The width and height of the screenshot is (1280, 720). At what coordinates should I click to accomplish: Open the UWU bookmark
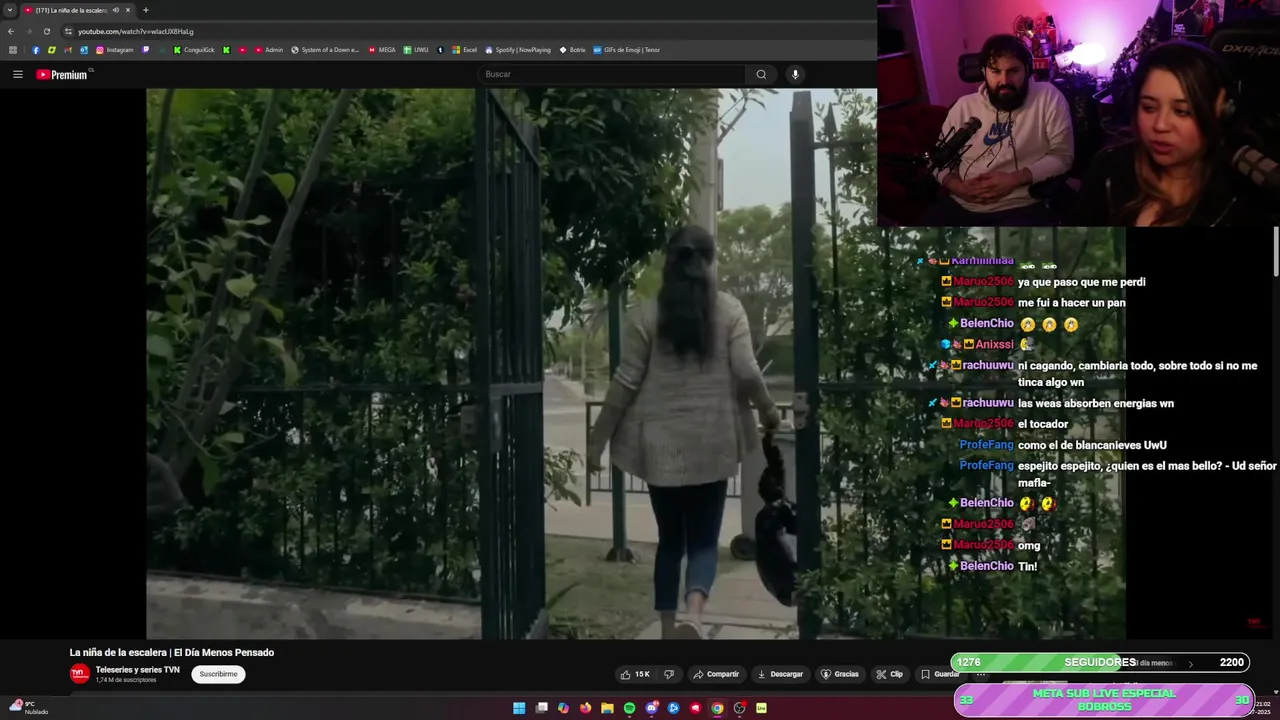[x=416, y=50]
